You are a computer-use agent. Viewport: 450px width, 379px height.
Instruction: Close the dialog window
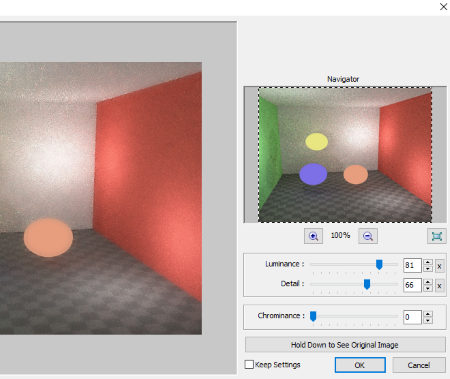[x=443, y=7]
